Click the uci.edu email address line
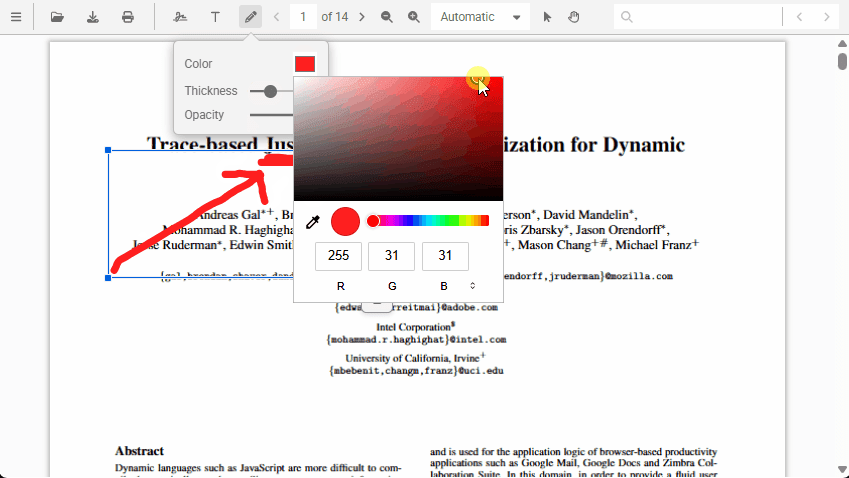 pos(416,371)
